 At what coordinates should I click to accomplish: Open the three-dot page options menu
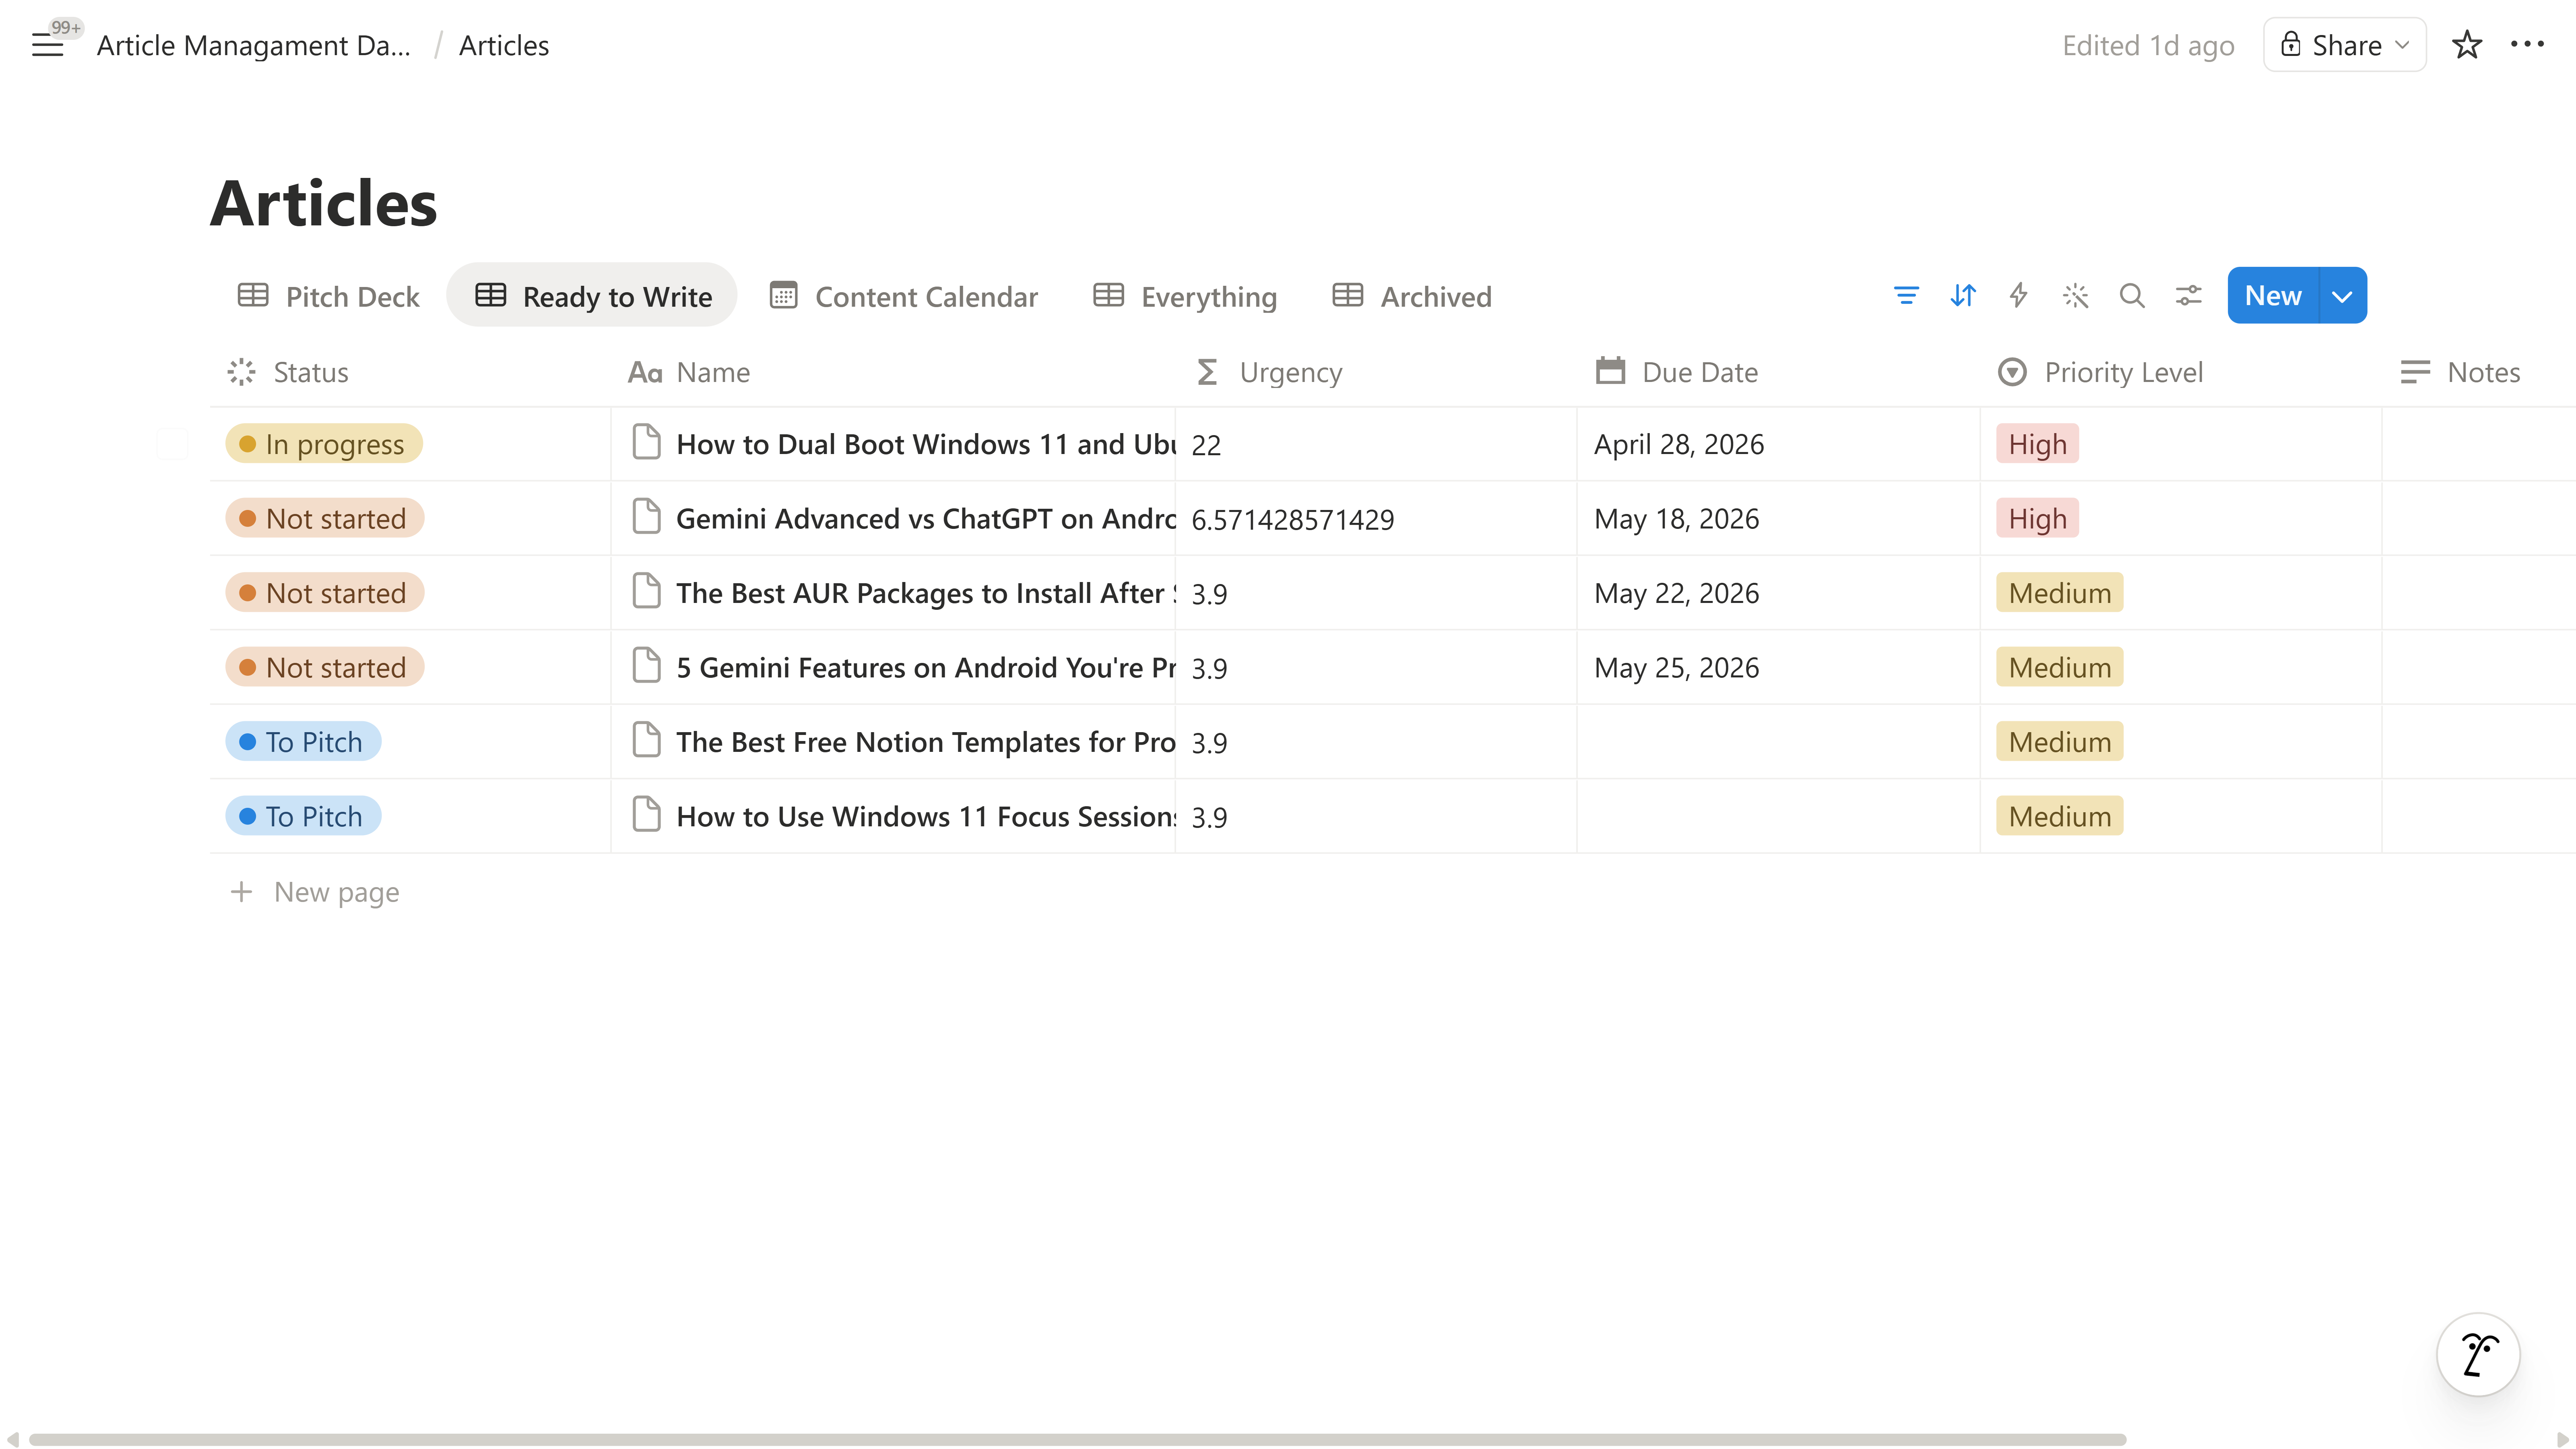(x=2527, y=44)
